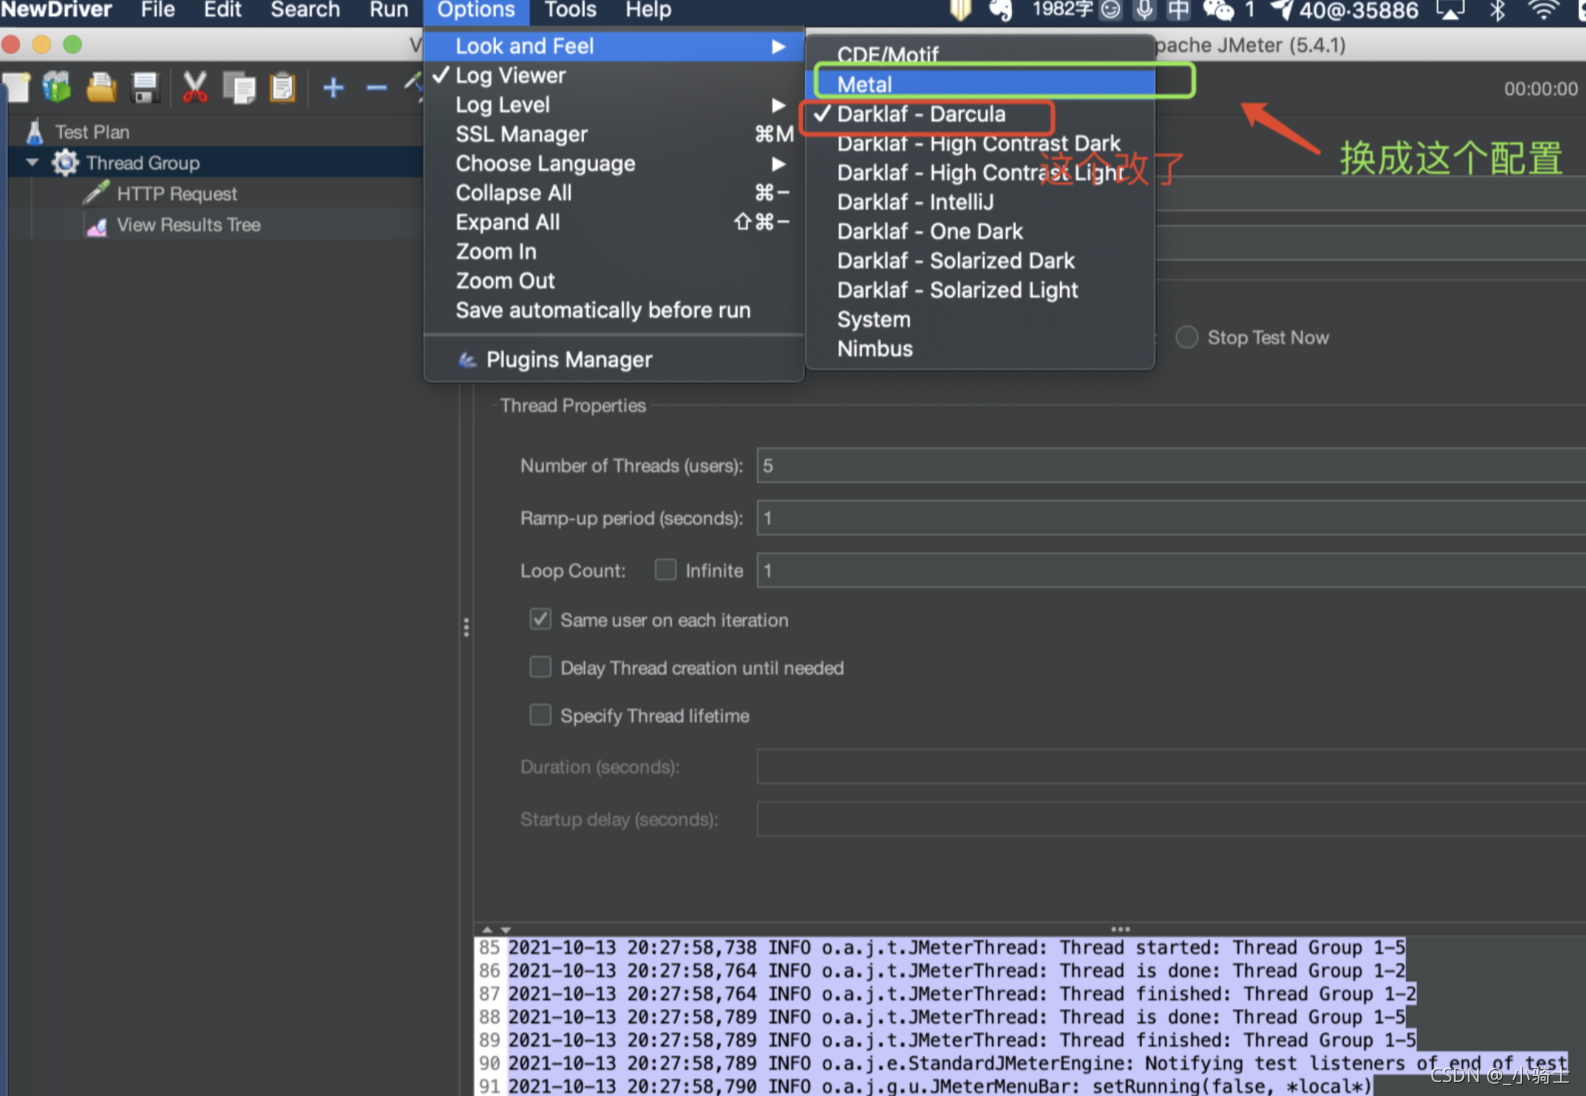Image resolution: width=1586 pixels, height=1096 pixels.
Task: Expand the Log Level submenu
Action: coord(614,105)
